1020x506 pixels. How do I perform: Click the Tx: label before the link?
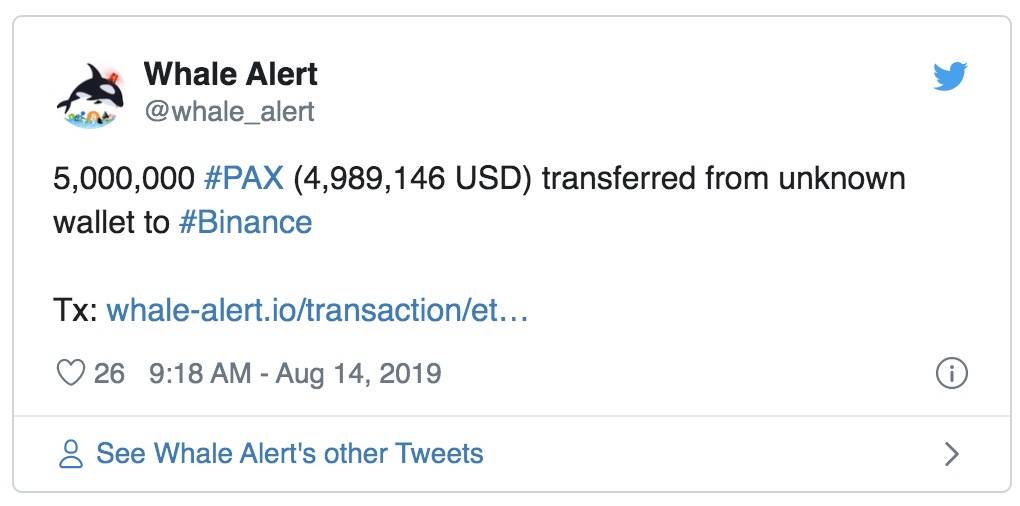click(x=75, y=310)
